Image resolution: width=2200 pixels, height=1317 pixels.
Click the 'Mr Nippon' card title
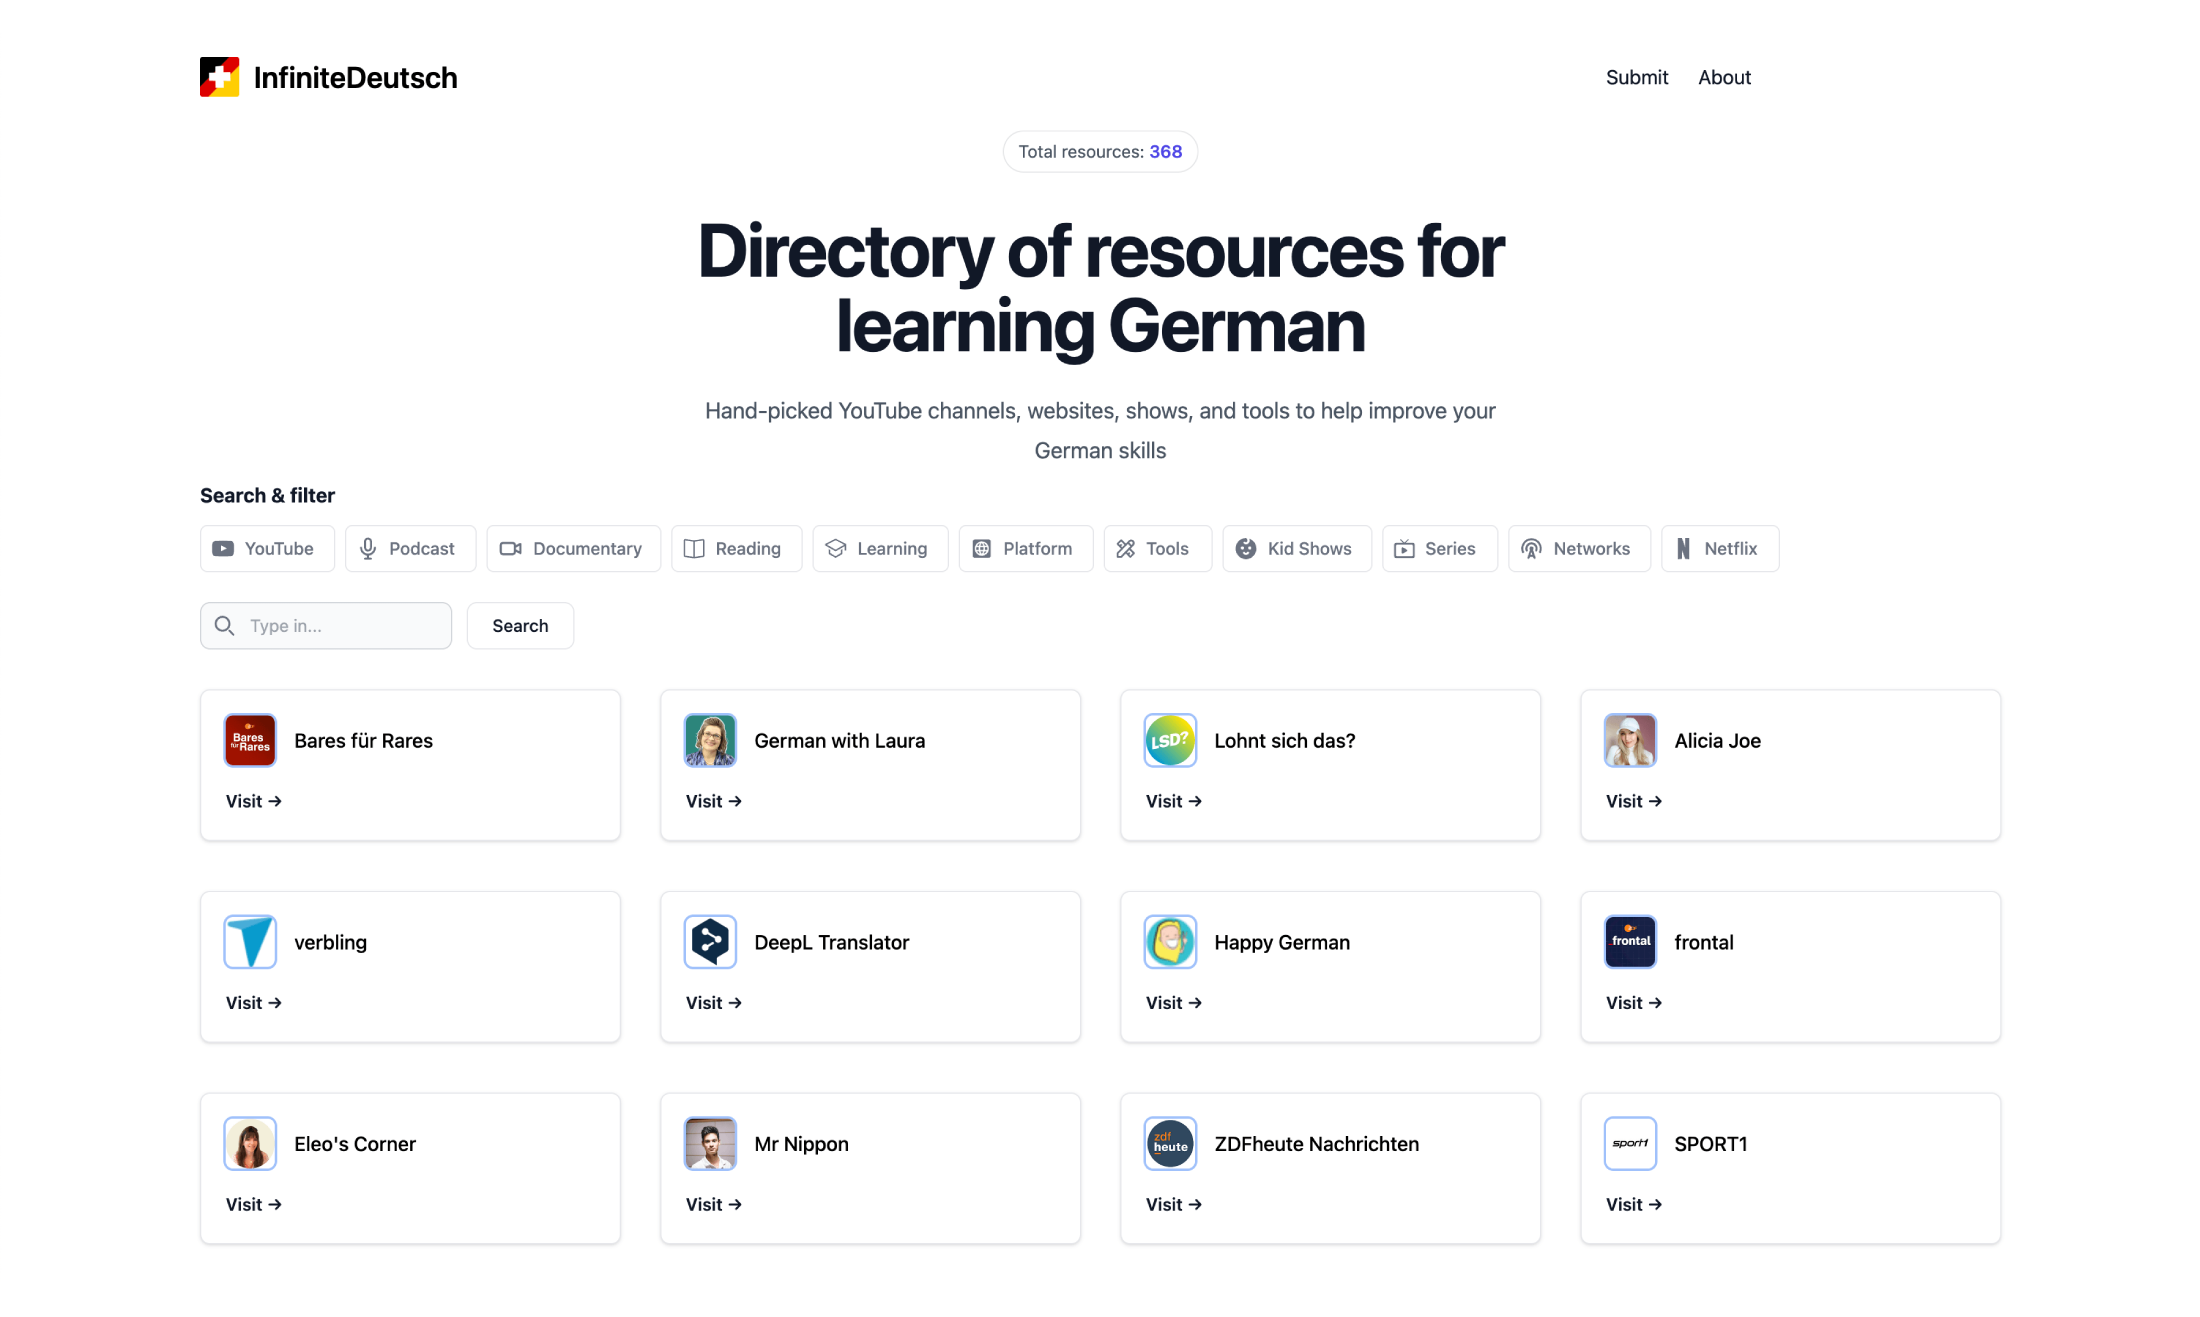pos(802,1144)
